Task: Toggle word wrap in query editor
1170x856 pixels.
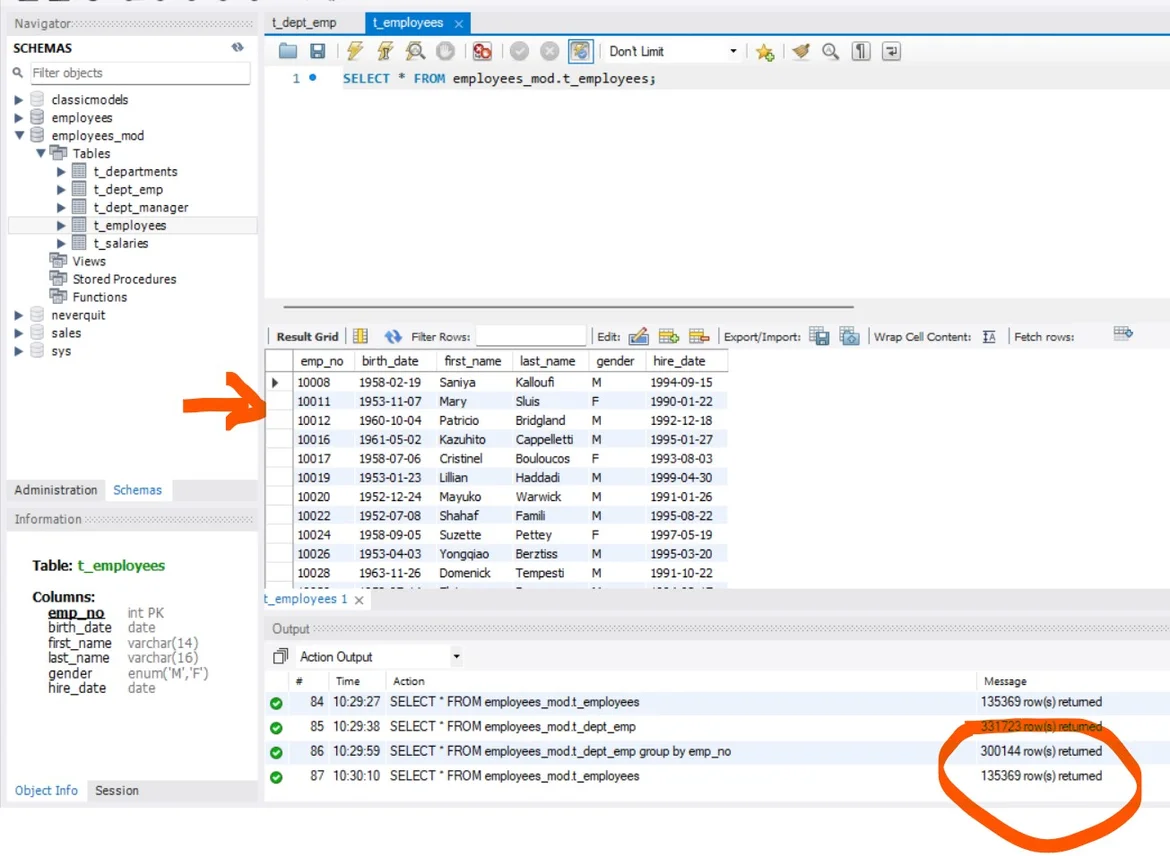Action: 890,52
